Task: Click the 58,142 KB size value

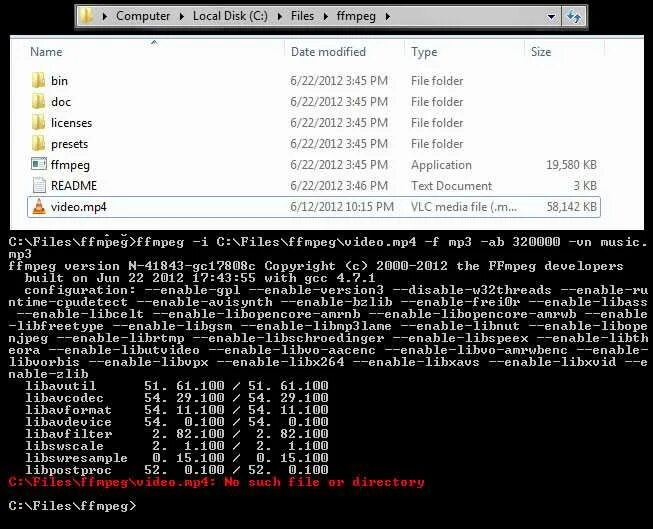Action: coord(571,207)
